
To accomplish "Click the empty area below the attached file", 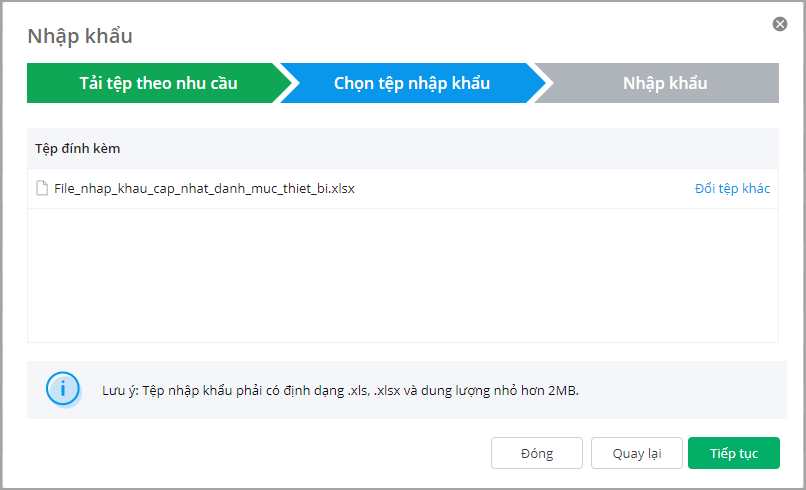I will [402, 275].
